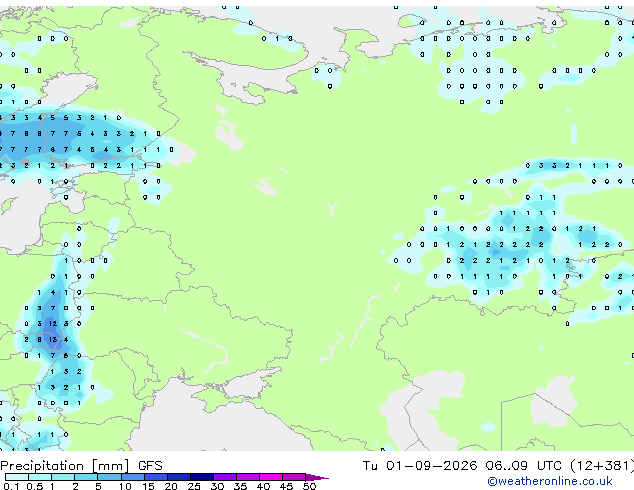Click the '20' legend scale label

point(171,486)
